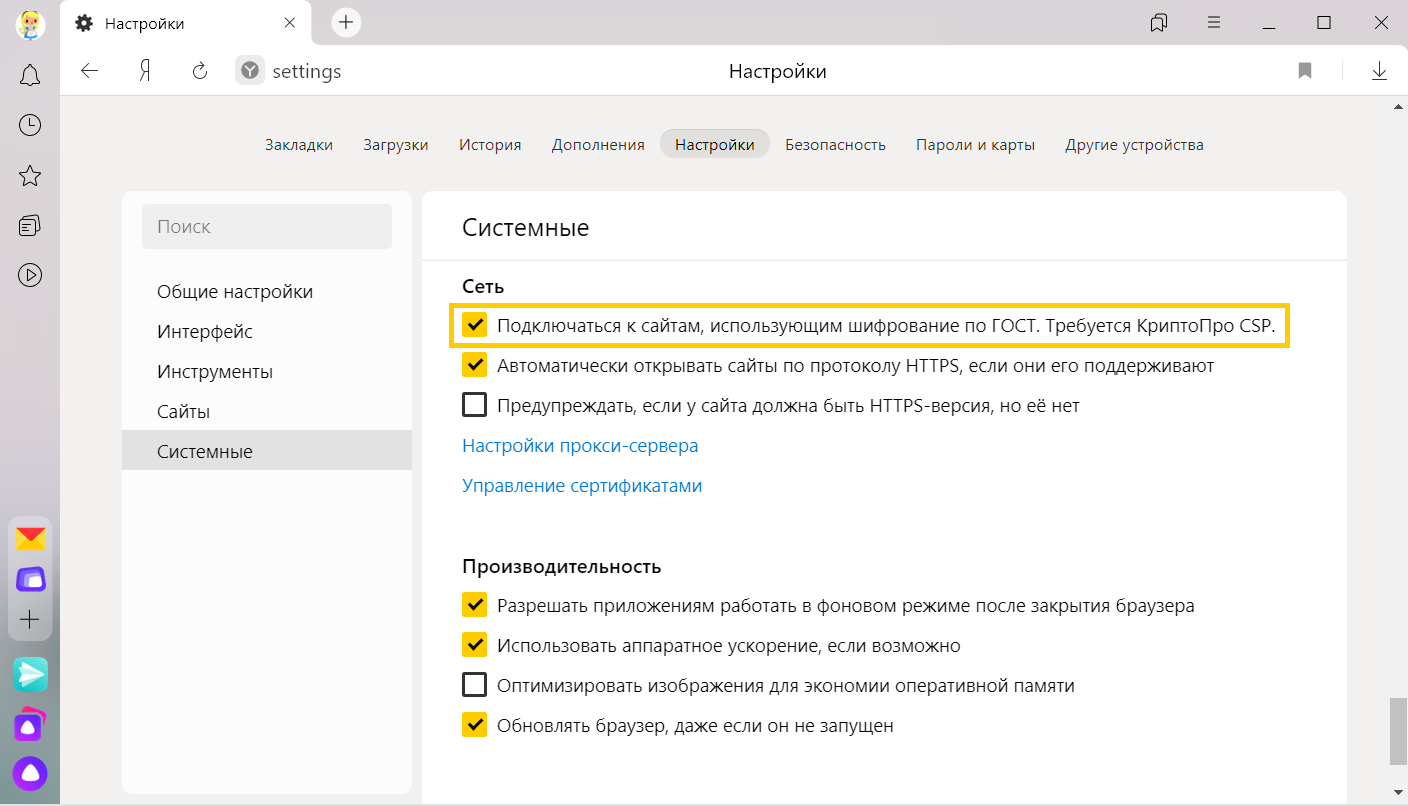The image size is (1408, 806).
Task: Enable image optimization to save memory
Action: [474, 686]
